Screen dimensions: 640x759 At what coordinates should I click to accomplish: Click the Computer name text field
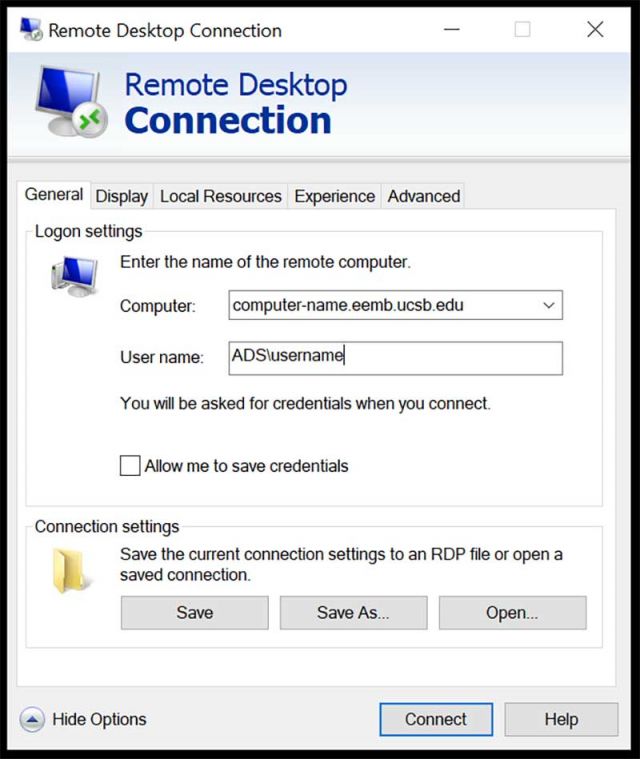pos(380,305)
